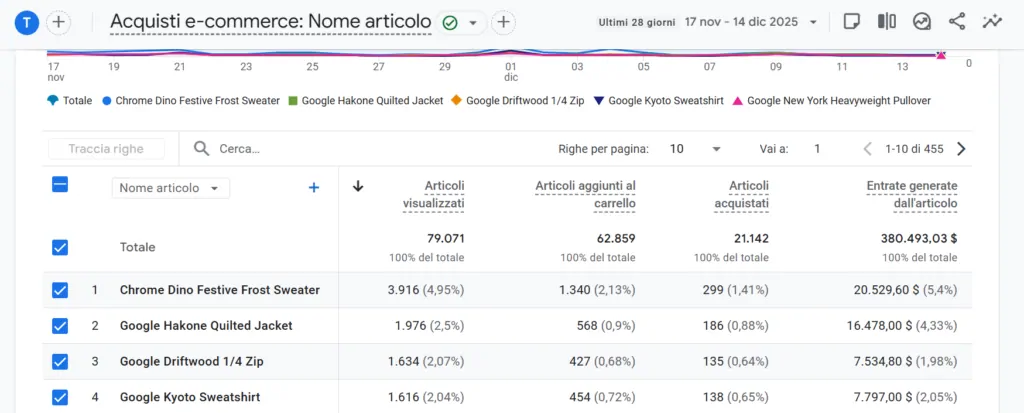Image resolution: width=1024 pixels, height=413 pixels.
Task: Click the search magnifier icon
Action: 202,149
